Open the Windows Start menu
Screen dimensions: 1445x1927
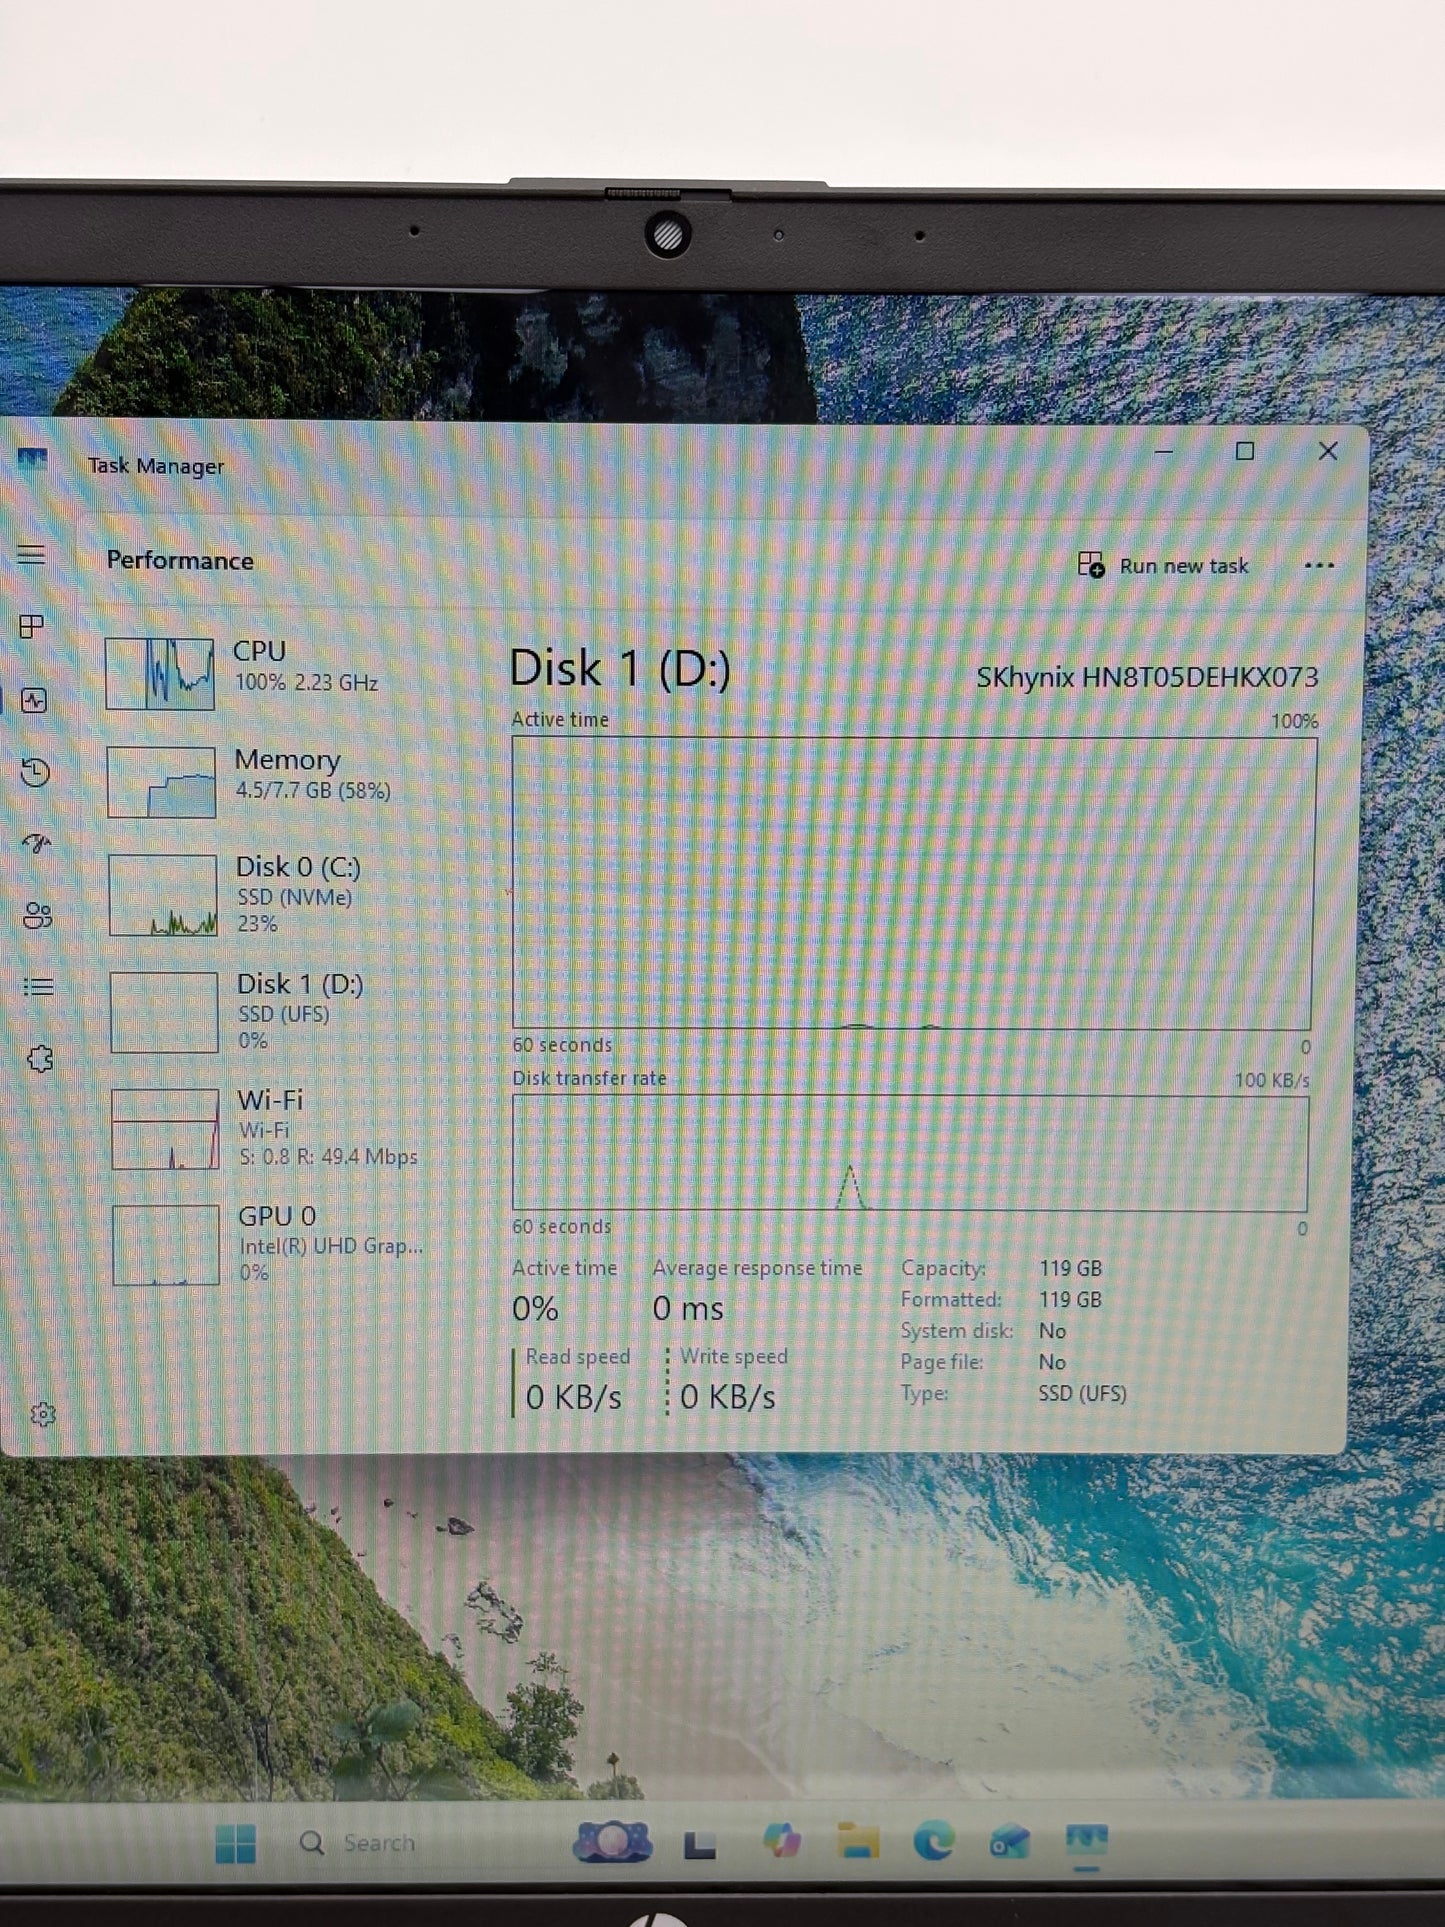(x=236, y=1843)
